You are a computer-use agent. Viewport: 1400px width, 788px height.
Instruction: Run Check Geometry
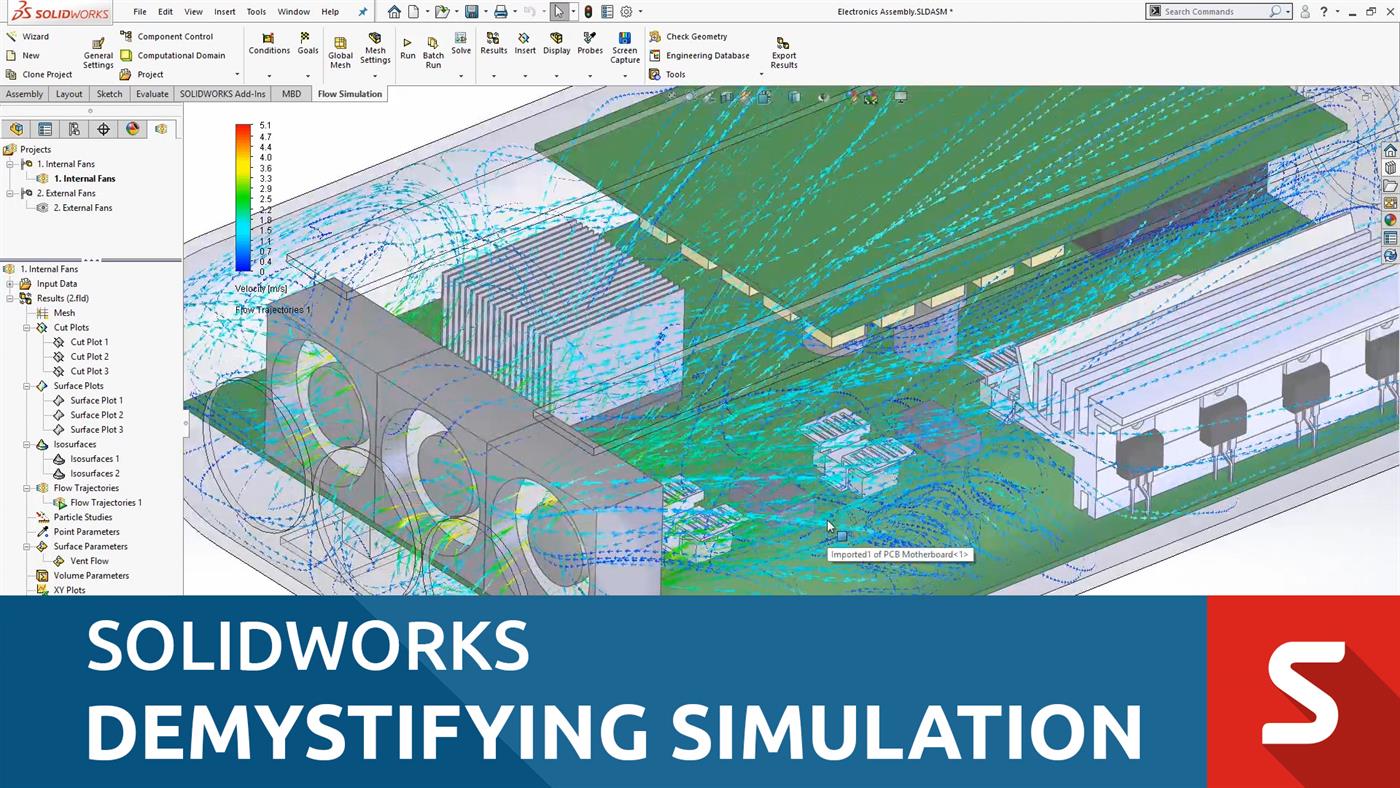697,36
